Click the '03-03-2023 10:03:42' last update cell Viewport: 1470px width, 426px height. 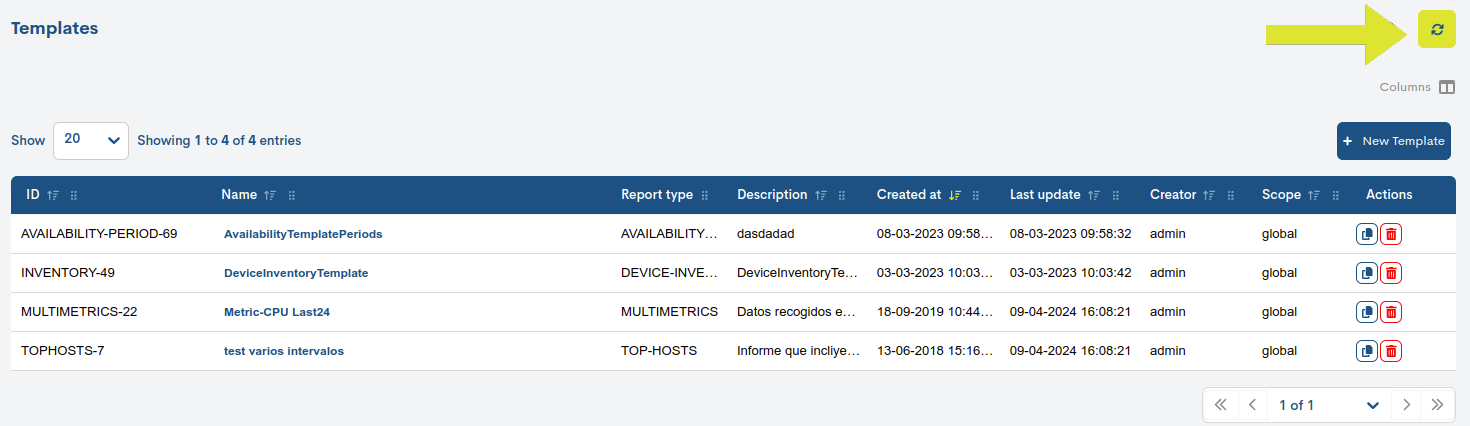point(1071,273)
